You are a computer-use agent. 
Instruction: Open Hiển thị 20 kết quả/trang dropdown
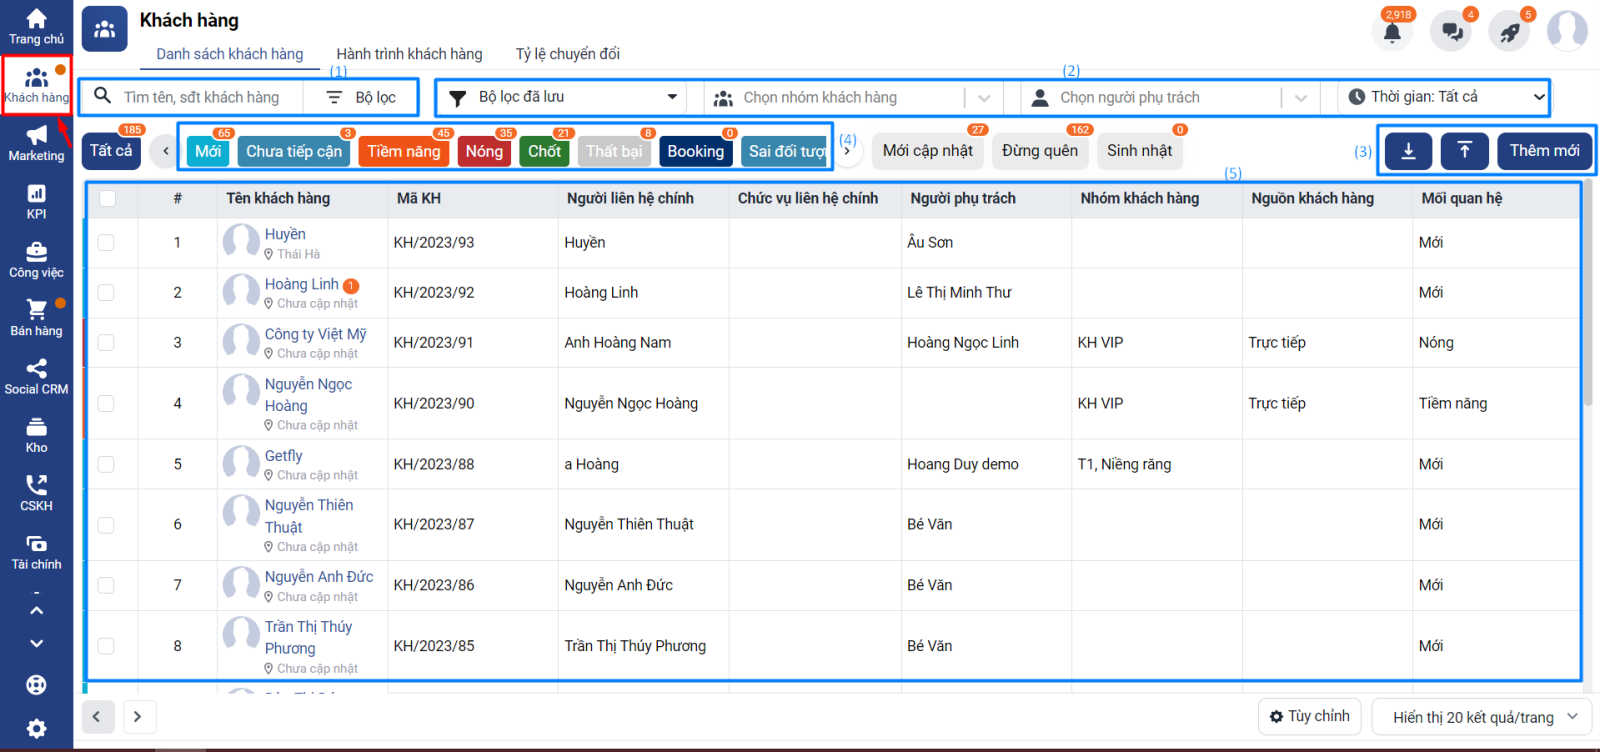1484,717
